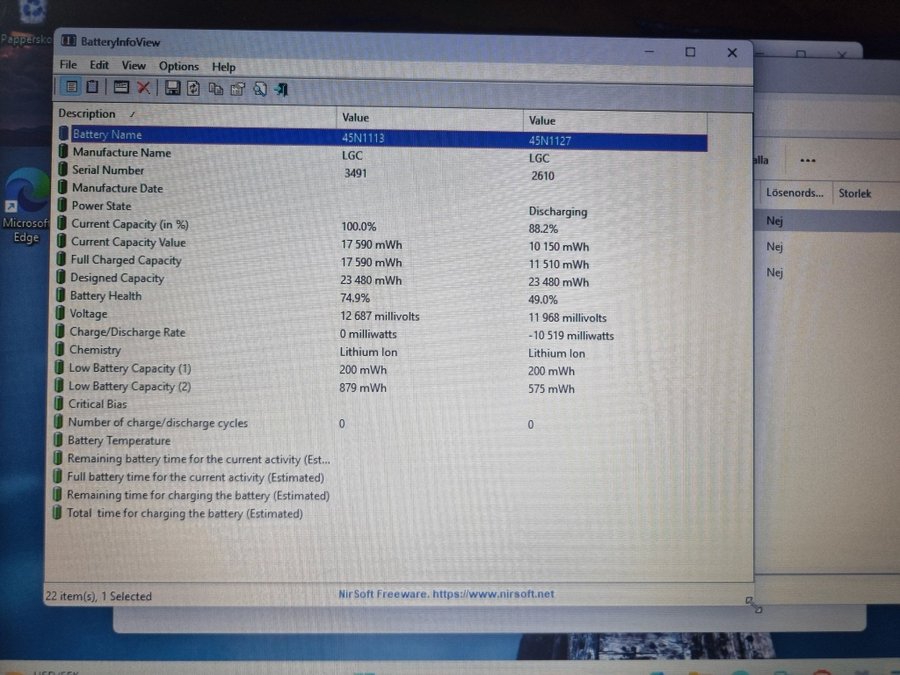Click the Lösenords... column header in background window
Screen dimensions: 900x675
tap(794, 193)
